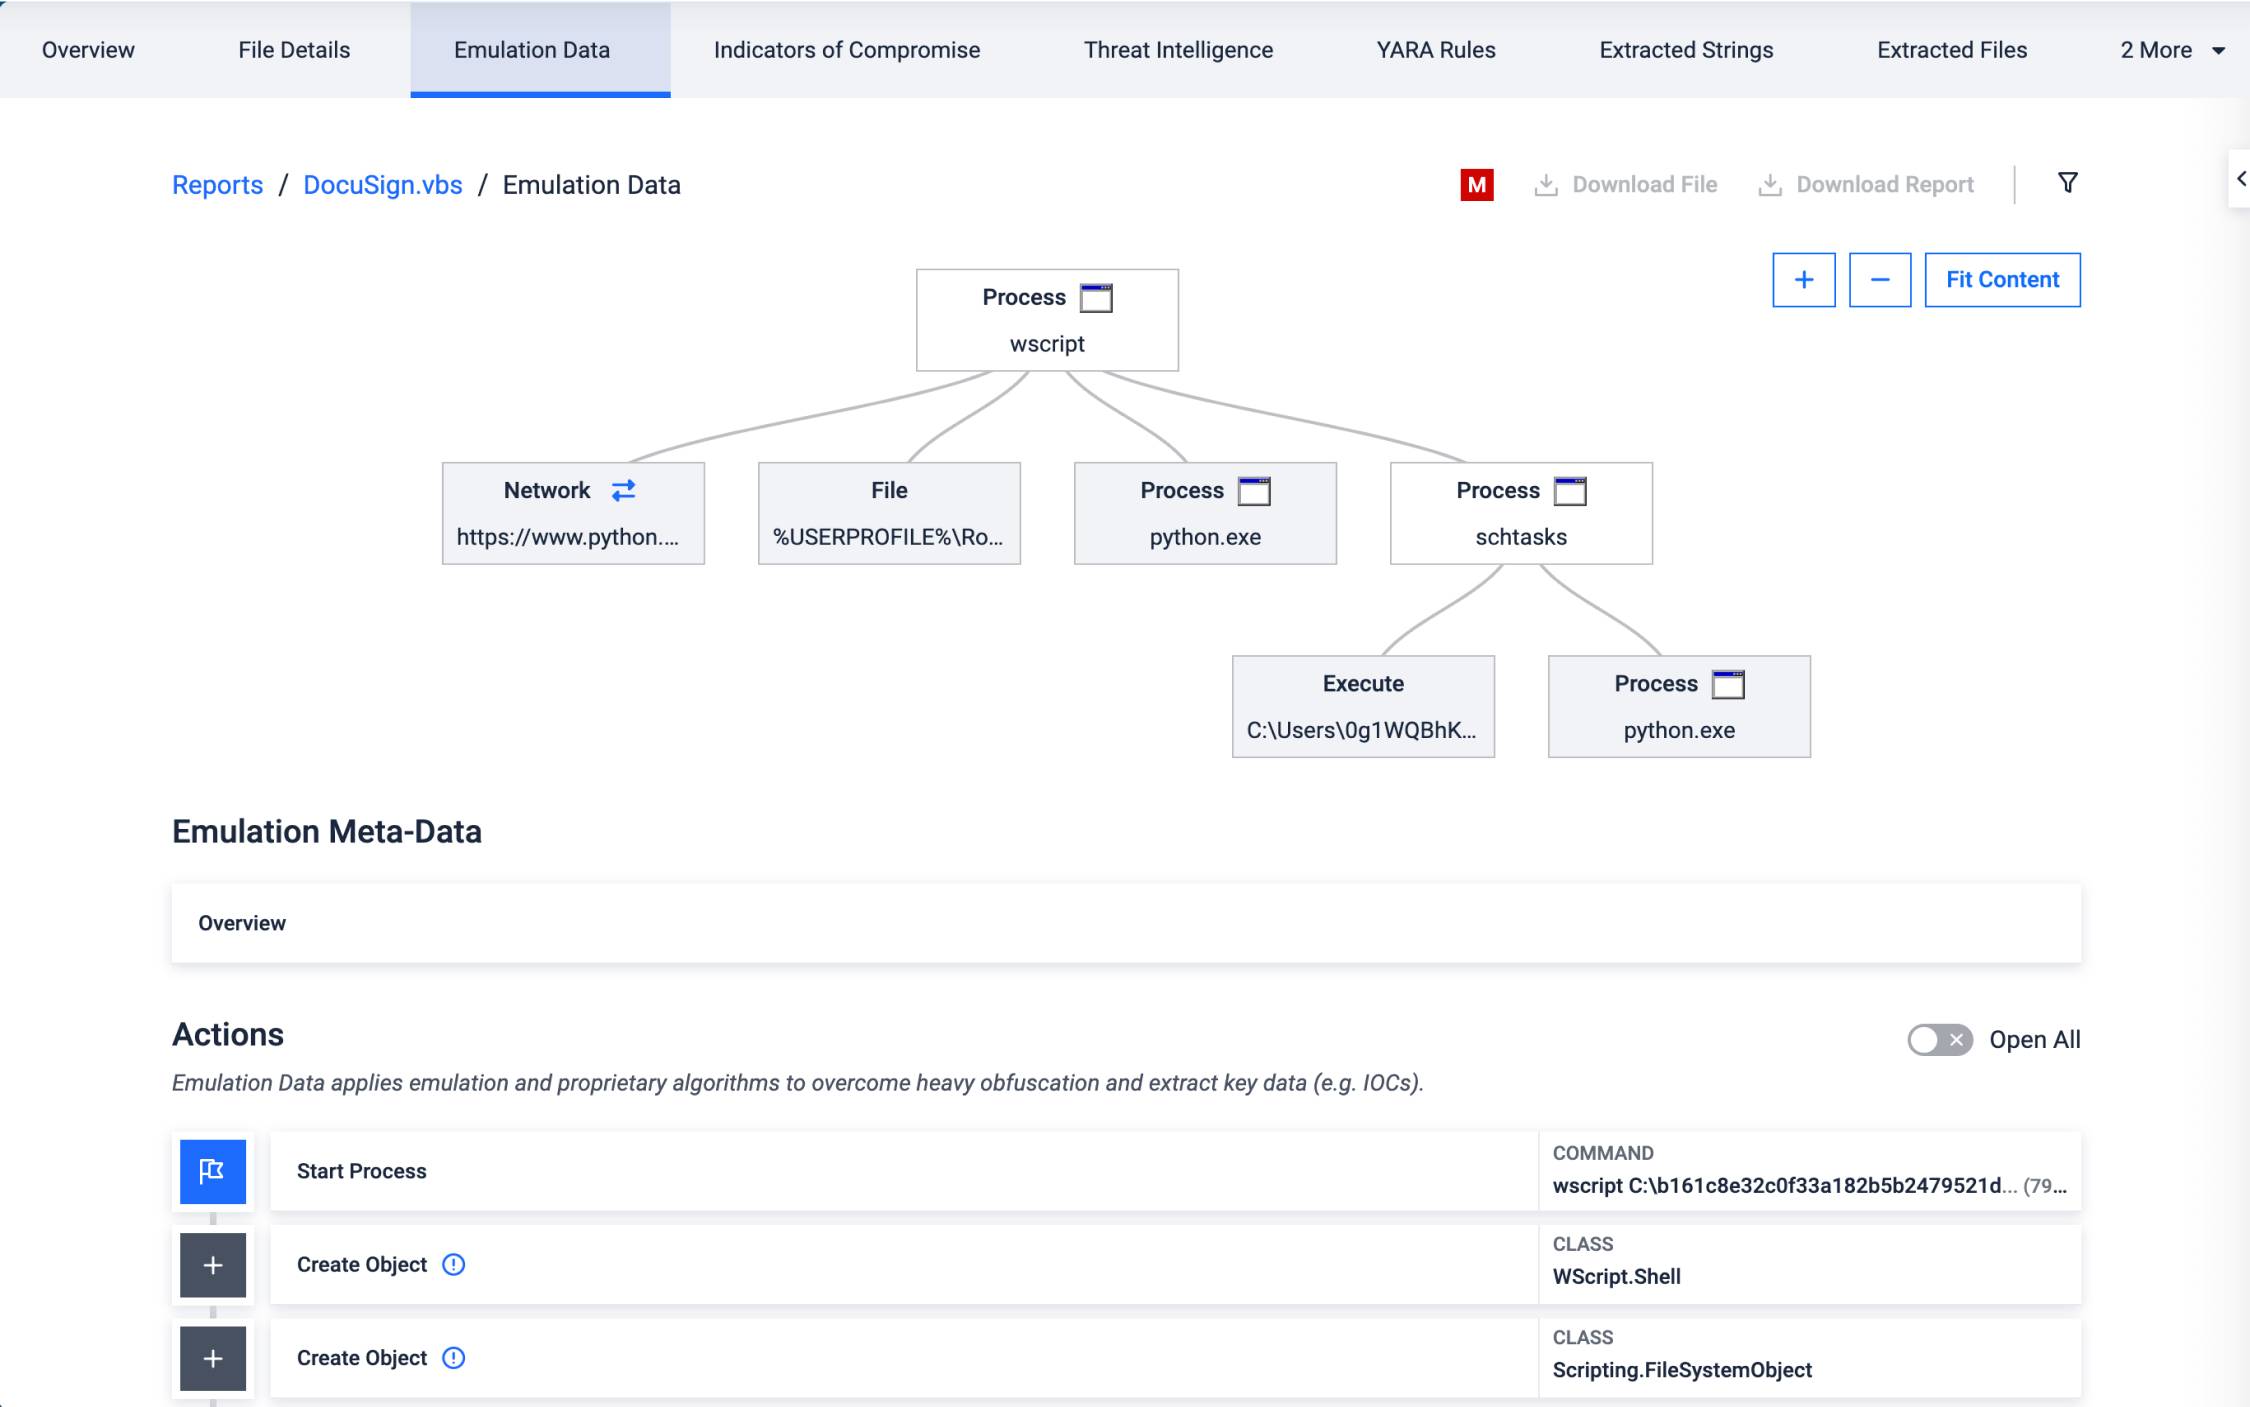Click the flag icon on Start Process action

[x=212, y=1171]
